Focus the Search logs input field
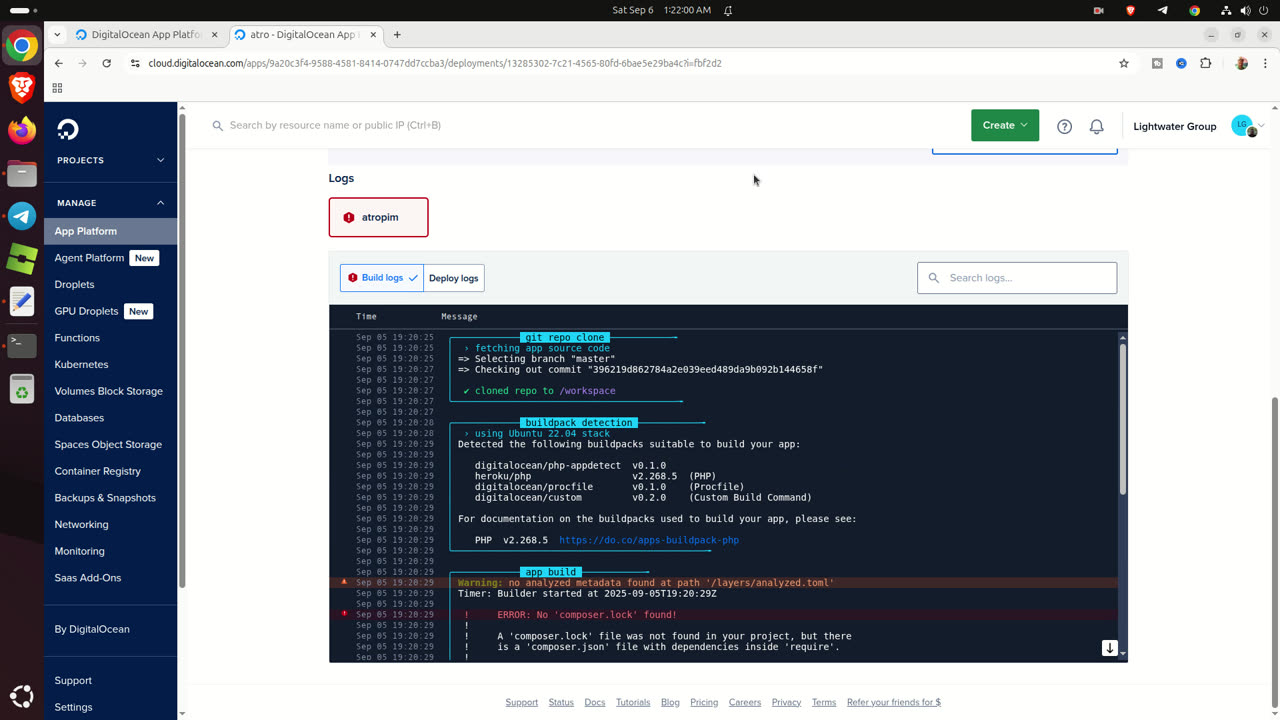Screen dimensions: 1280x720 1017,278
